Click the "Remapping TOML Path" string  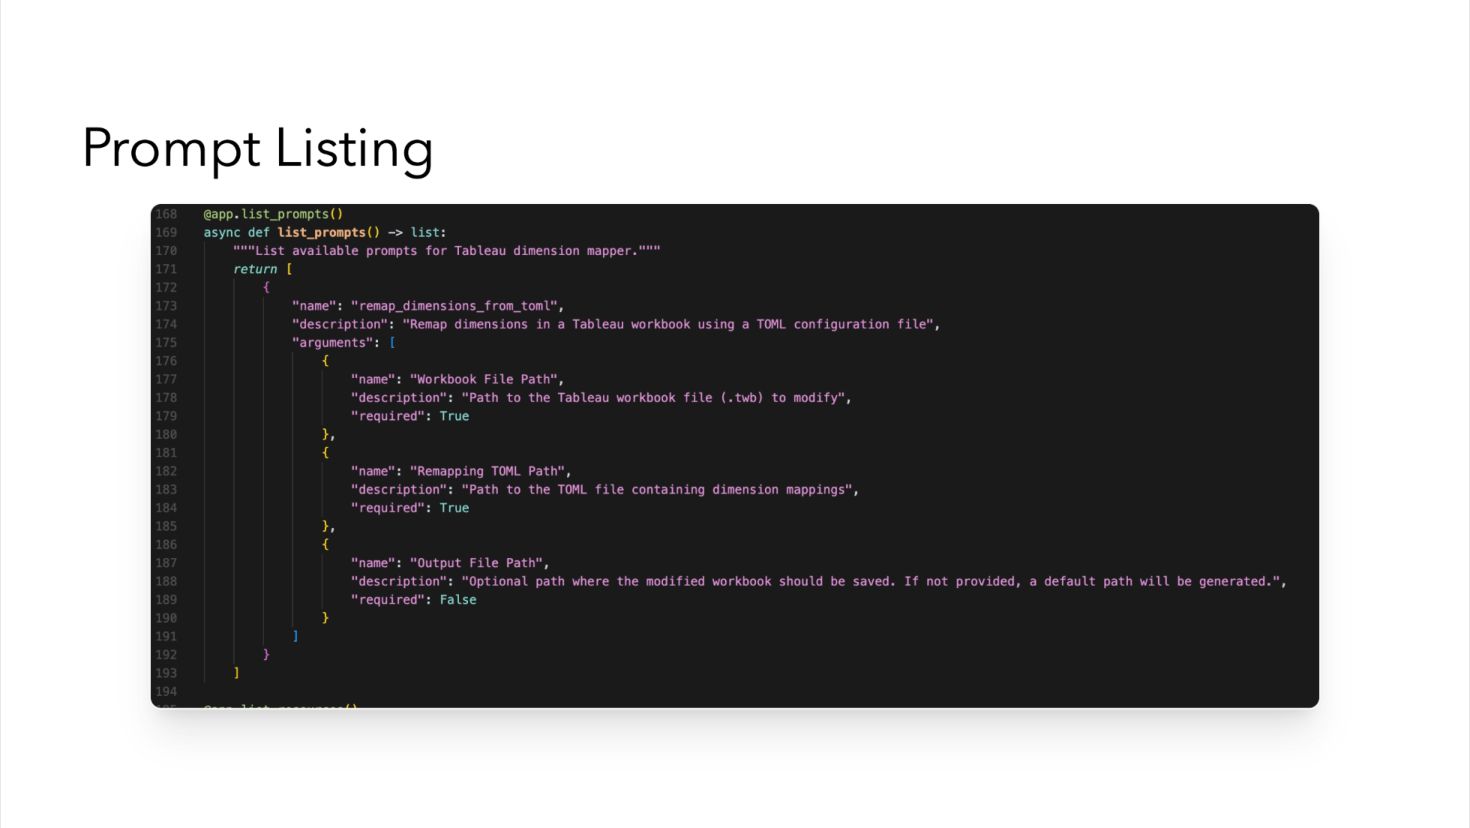point(490,471)
